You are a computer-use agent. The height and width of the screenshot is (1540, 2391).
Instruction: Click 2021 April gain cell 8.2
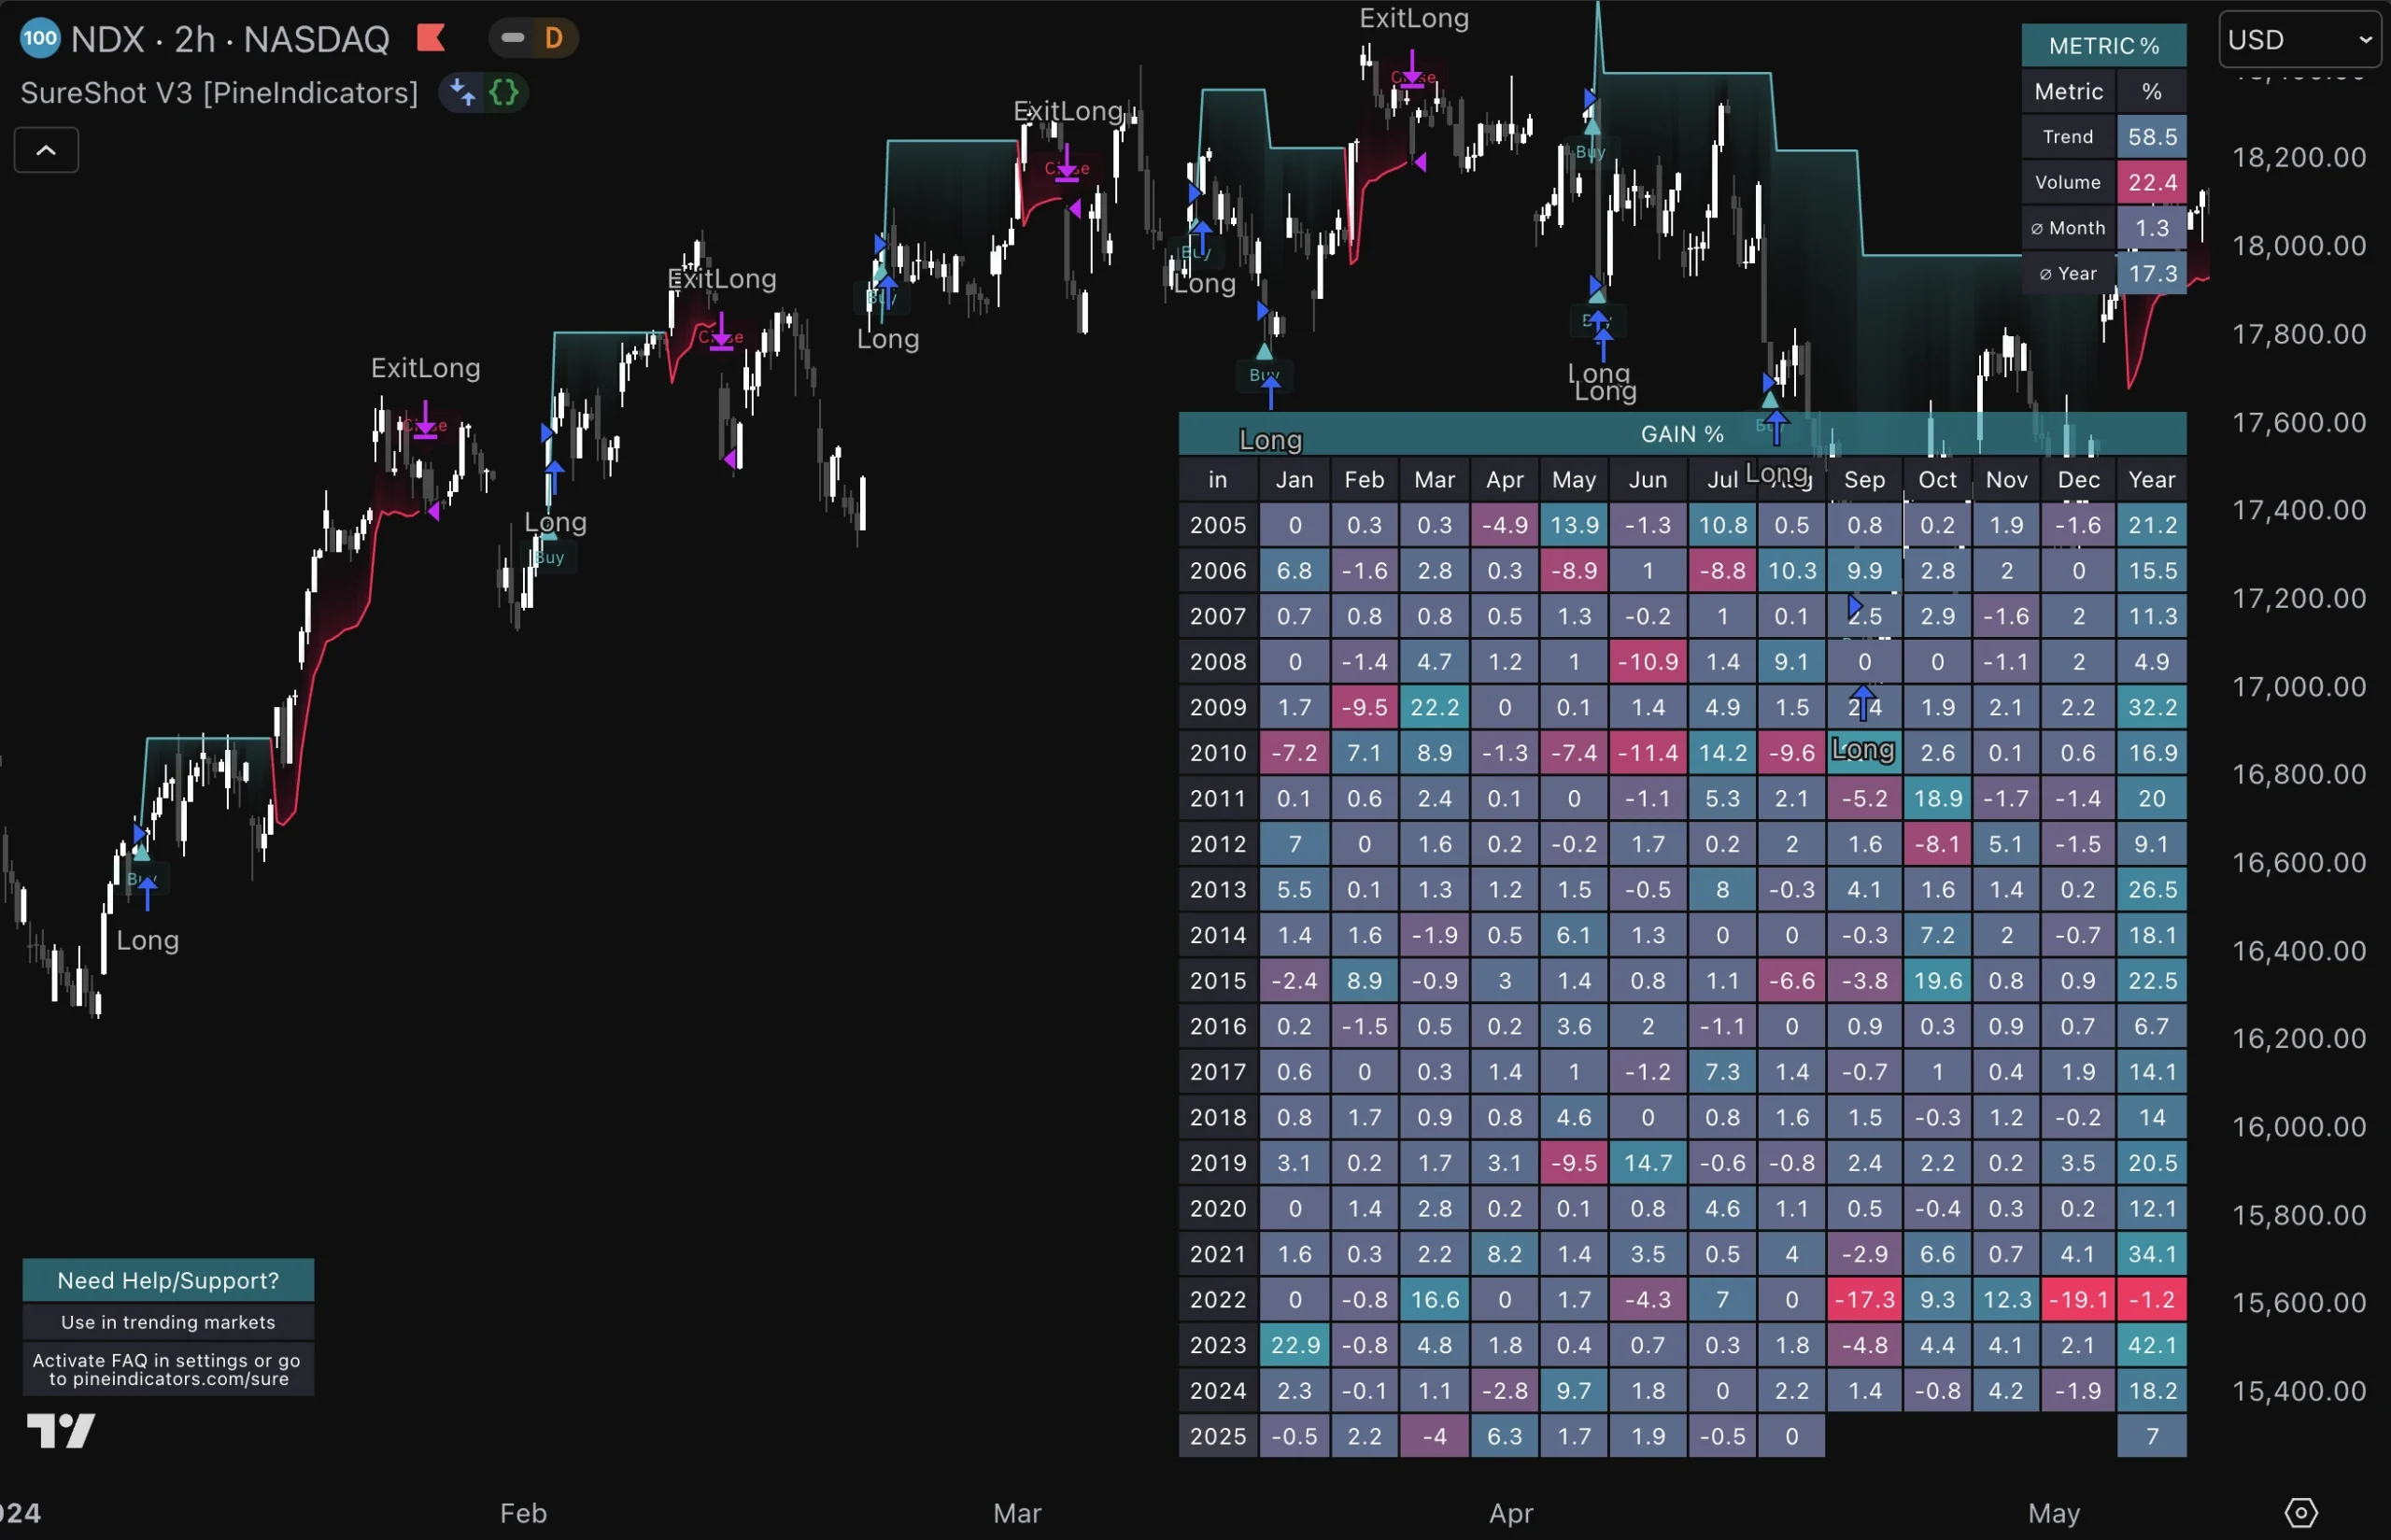(x=1504, y=1254)
